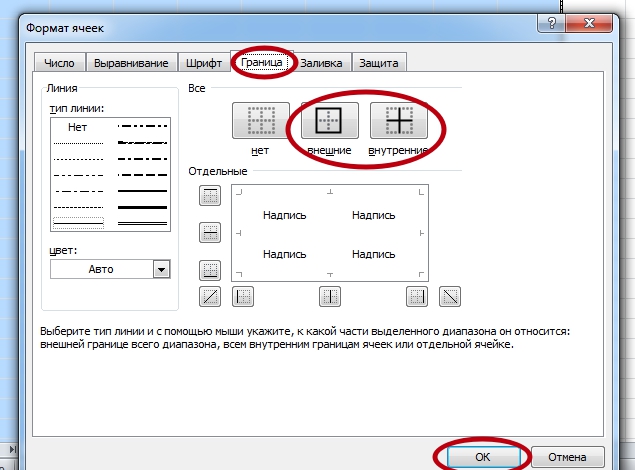
Task: Apply the 'внутренние' inside border preset
Action: [x=399, y=120]
